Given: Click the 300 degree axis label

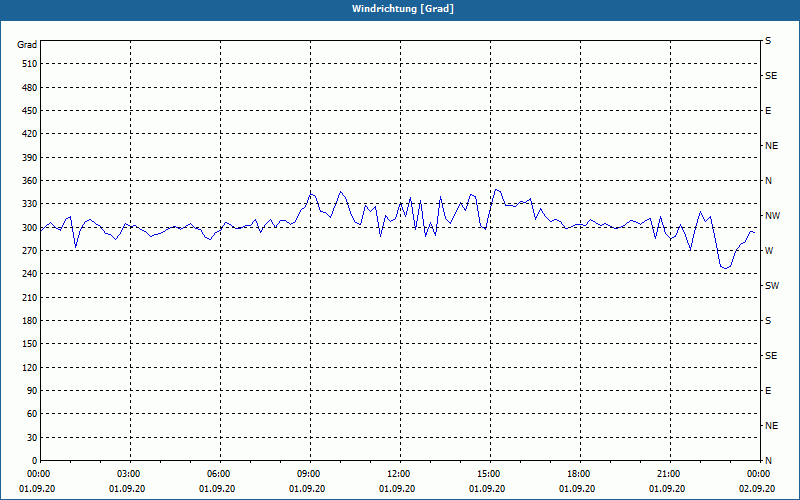Looking at the screenshot, I should click(x=30, y=228).
